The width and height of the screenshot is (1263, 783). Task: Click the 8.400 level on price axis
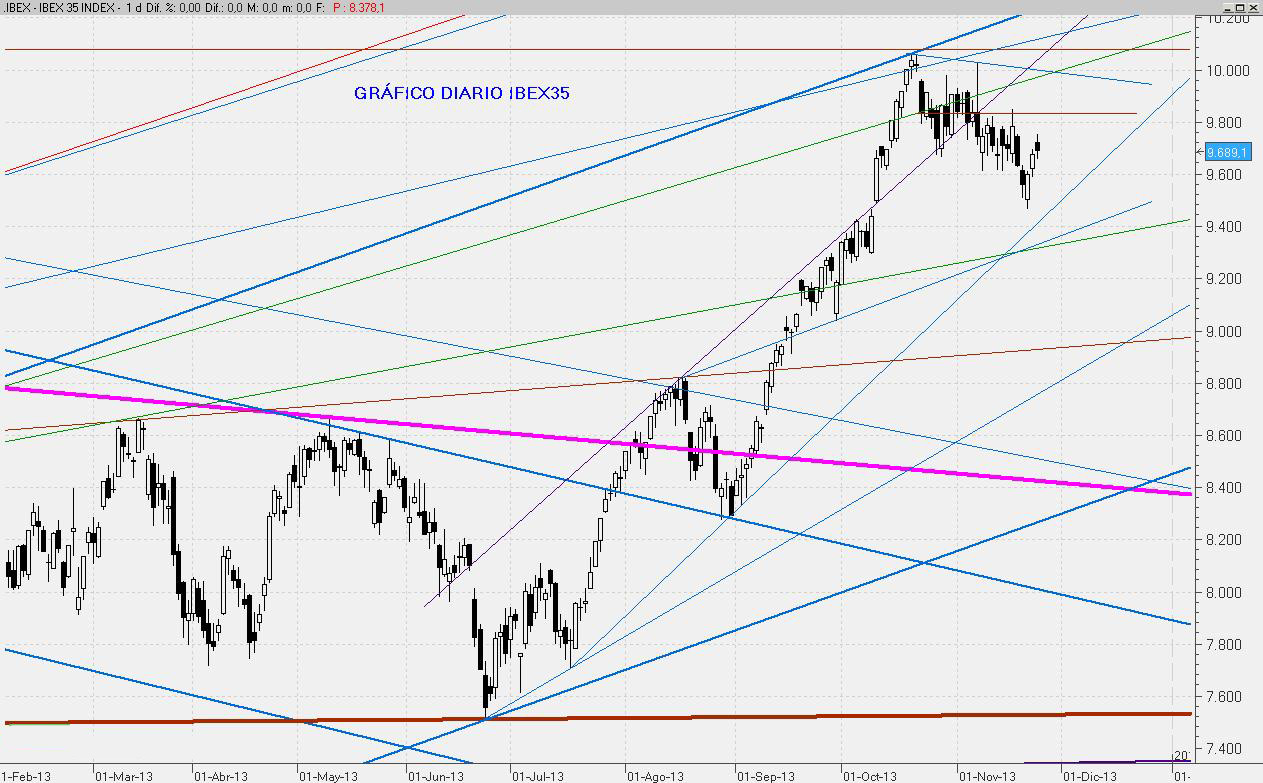point(1226,488)
